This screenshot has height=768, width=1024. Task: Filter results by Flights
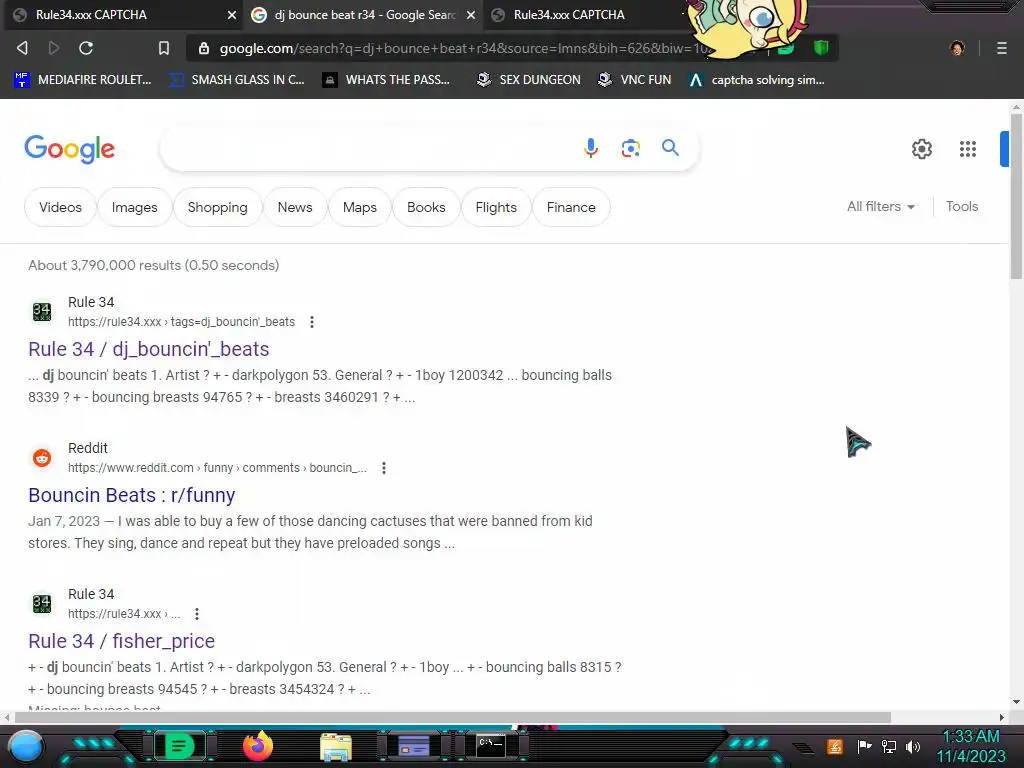click(x=496, y=207)
